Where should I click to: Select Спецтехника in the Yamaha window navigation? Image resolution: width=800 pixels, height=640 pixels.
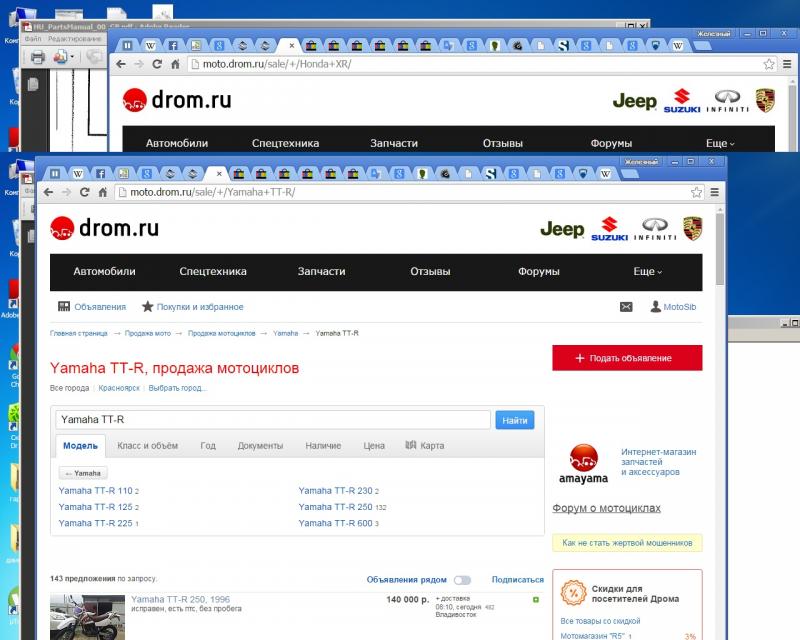[x=213, y=272]
